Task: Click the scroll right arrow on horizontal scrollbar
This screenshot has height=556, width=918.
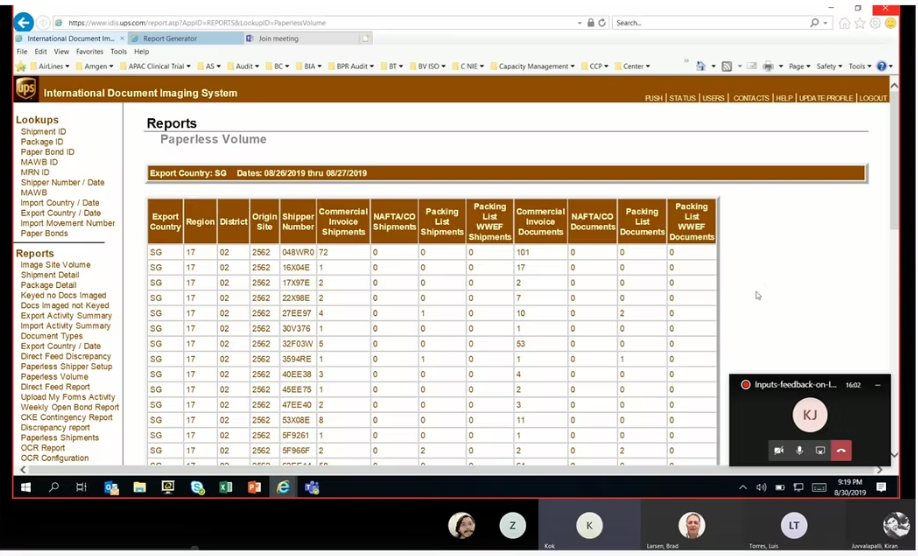Action: [x=879, y=470]
